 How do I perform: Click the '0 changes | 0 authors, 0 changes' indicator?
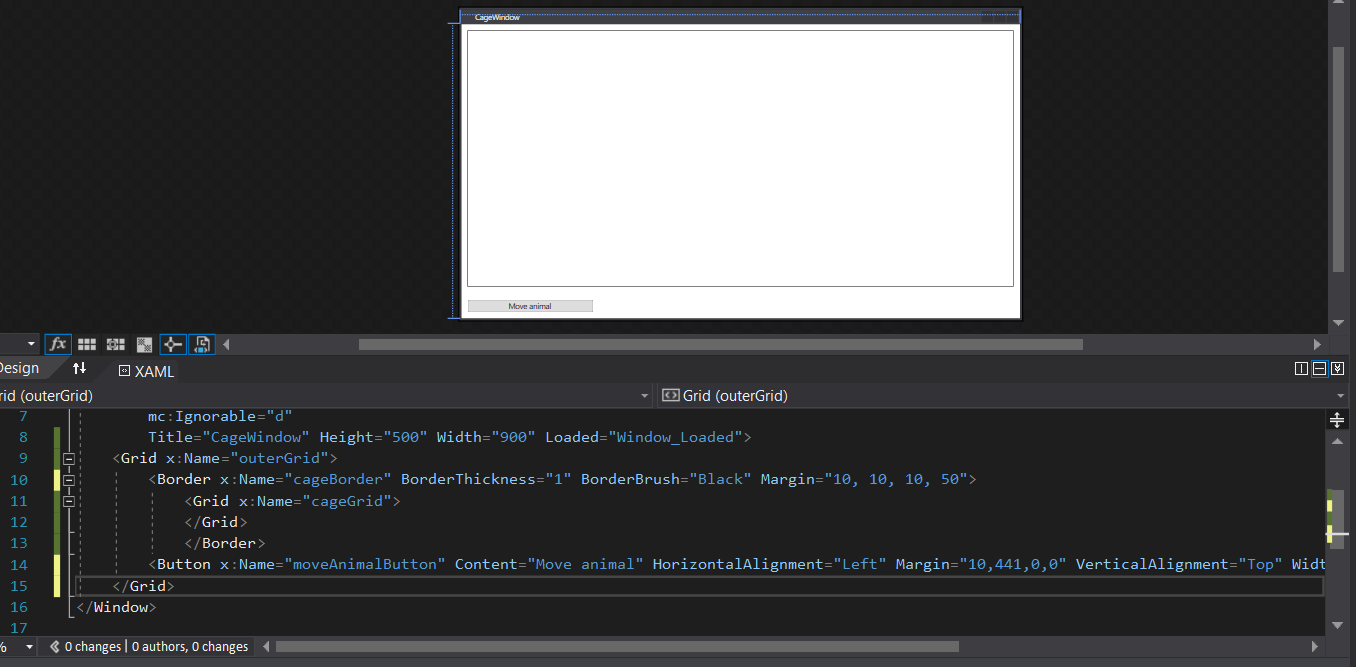pyautogui.click(x=156, y=647)
